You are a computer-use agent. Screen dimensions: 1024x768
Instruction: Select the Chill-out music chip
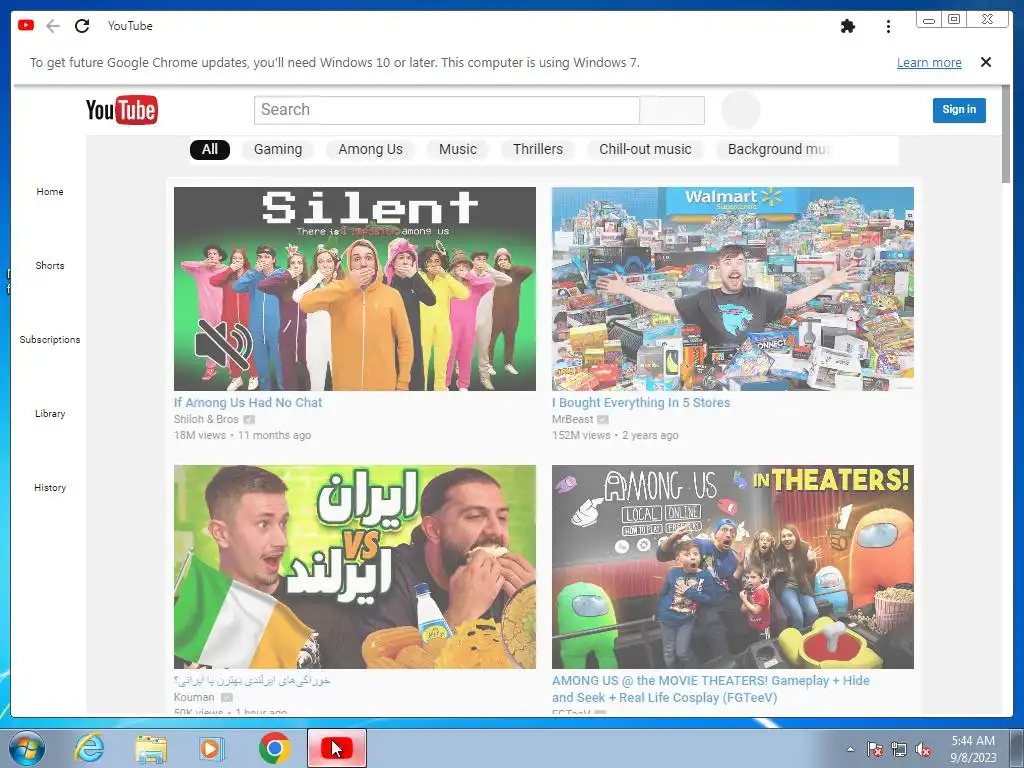(645, 150)
